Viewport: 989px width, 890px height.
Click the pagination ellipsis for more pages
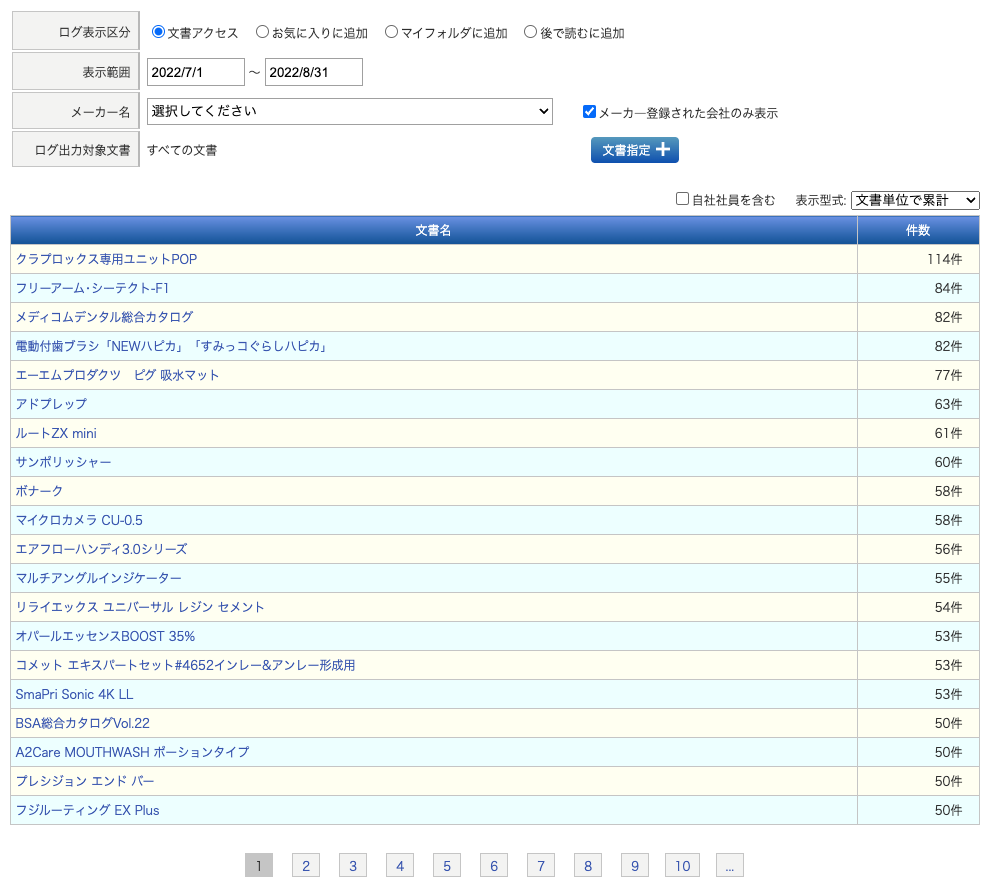click(x=730, y=865)
